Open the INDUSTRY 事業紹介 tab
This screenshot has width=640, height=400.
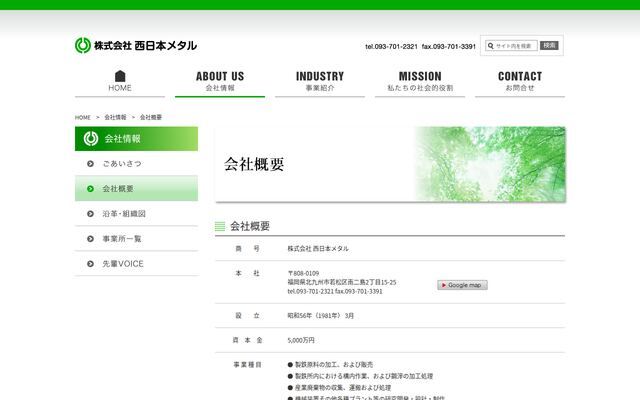pos(320,82)
